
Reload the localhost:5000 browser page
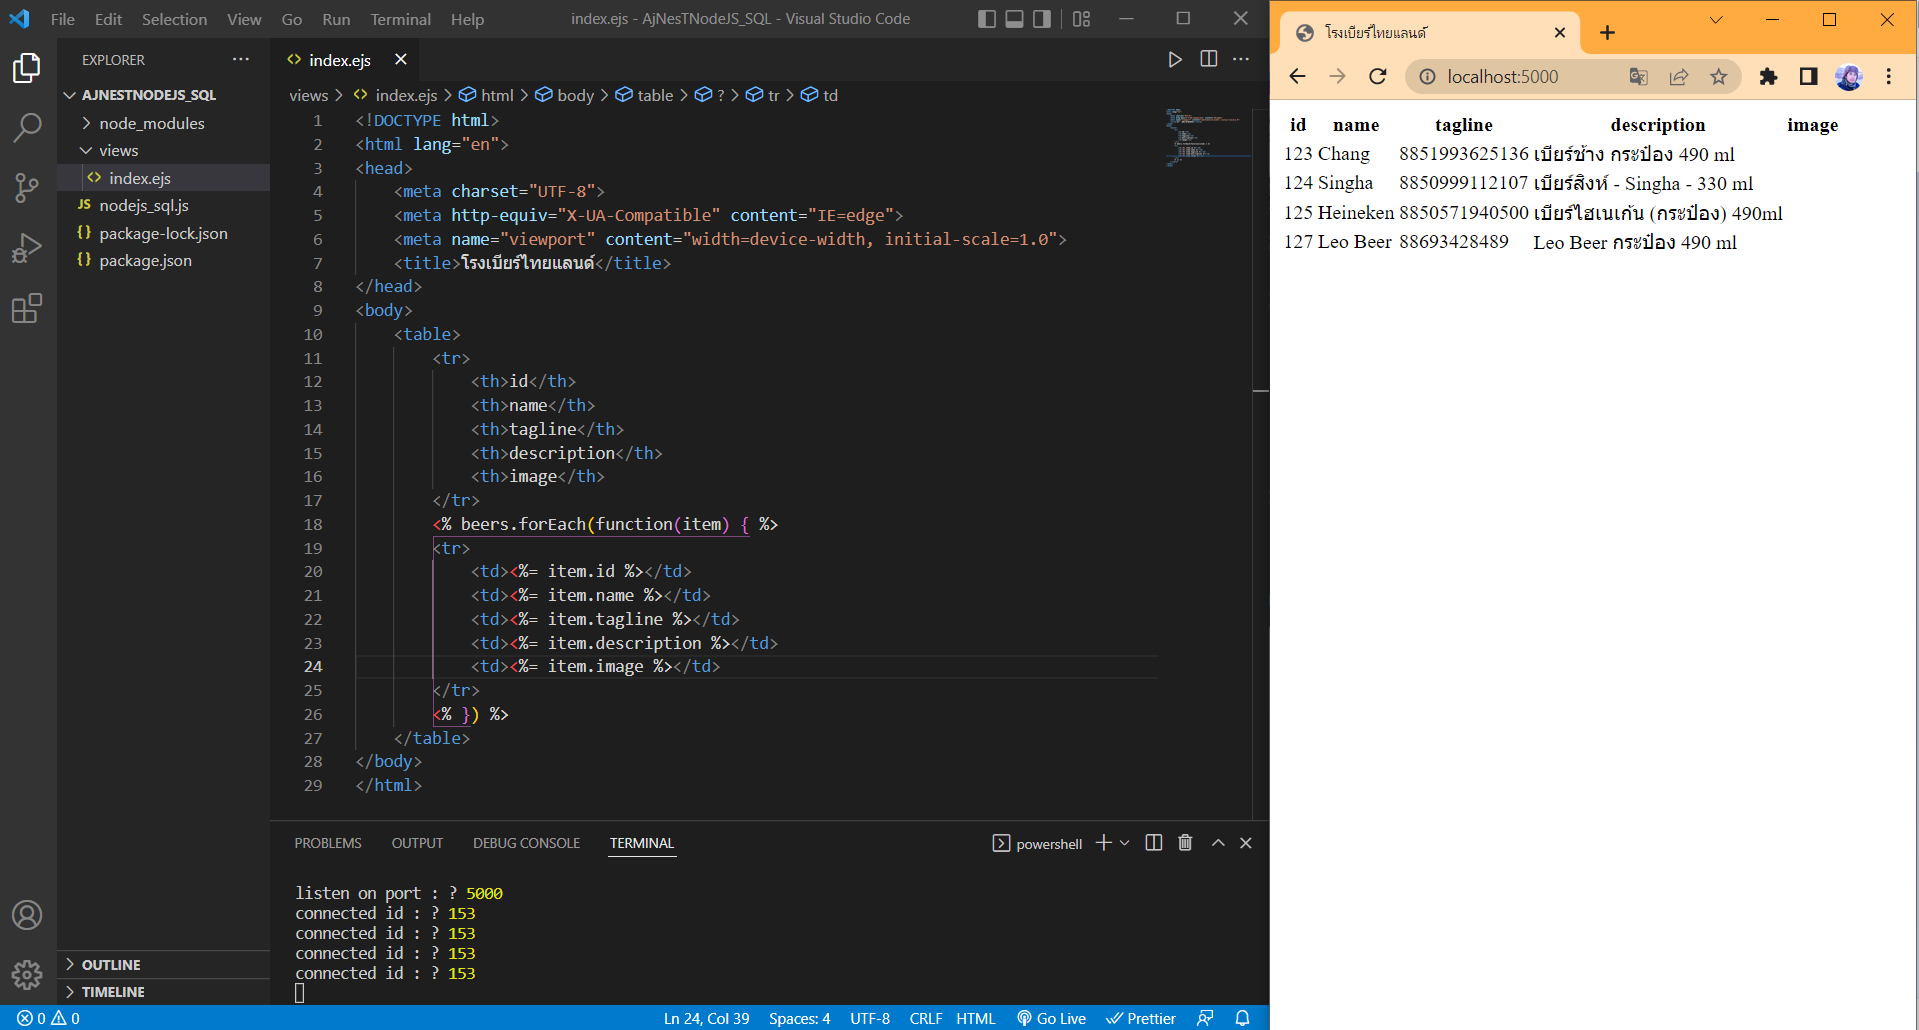click(x=1378, y=77)
